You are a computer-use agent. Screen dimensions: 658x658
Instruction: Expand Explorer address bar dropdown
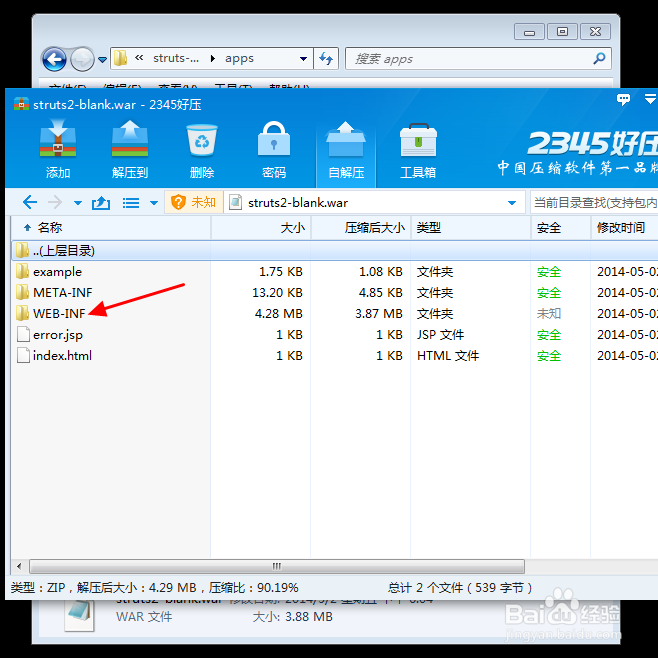click(303, 59)
